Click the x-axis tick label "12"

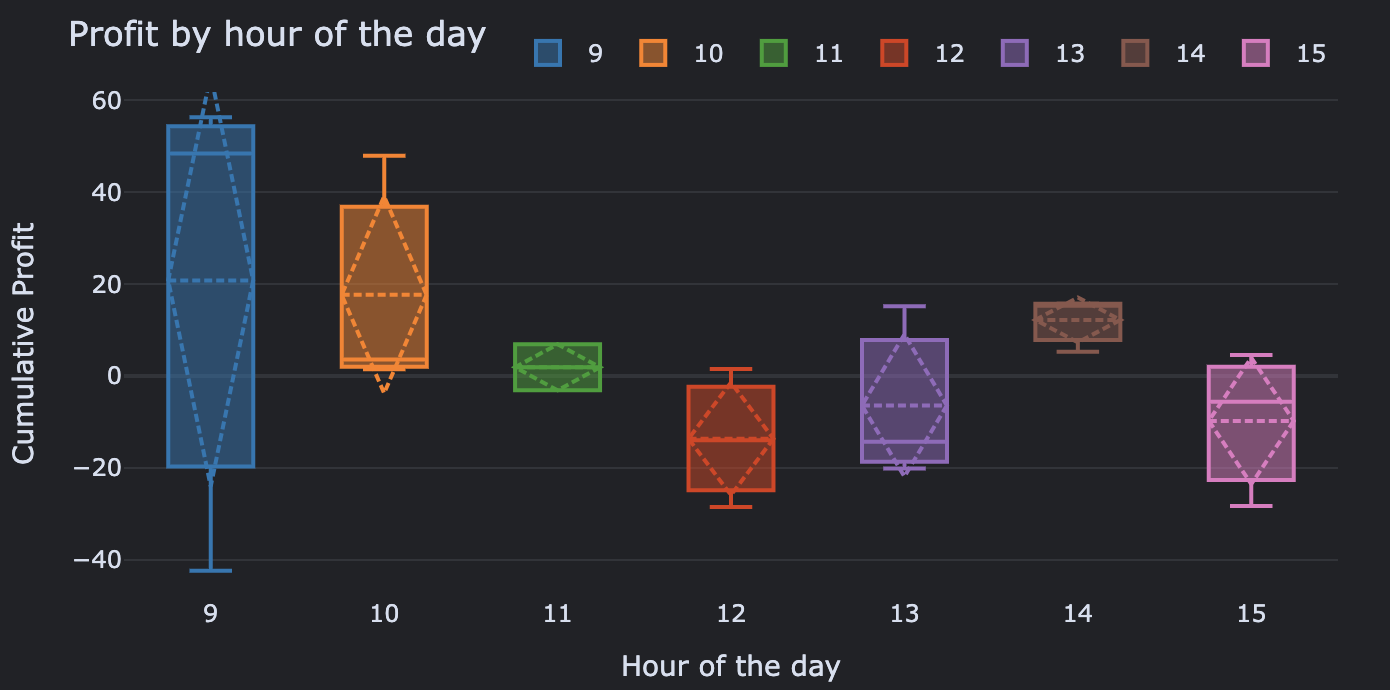pos(731,614)
